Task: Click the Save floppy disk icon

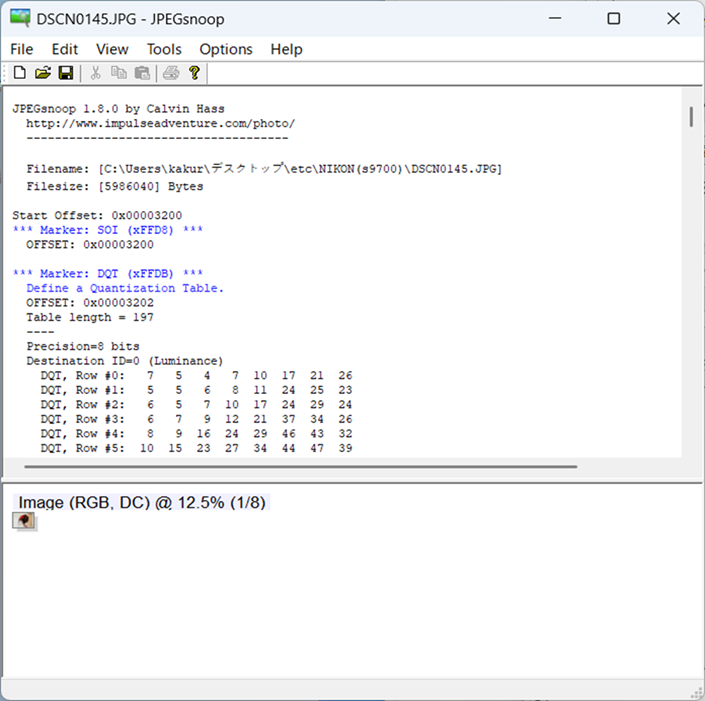Action: tap(65, 73)
